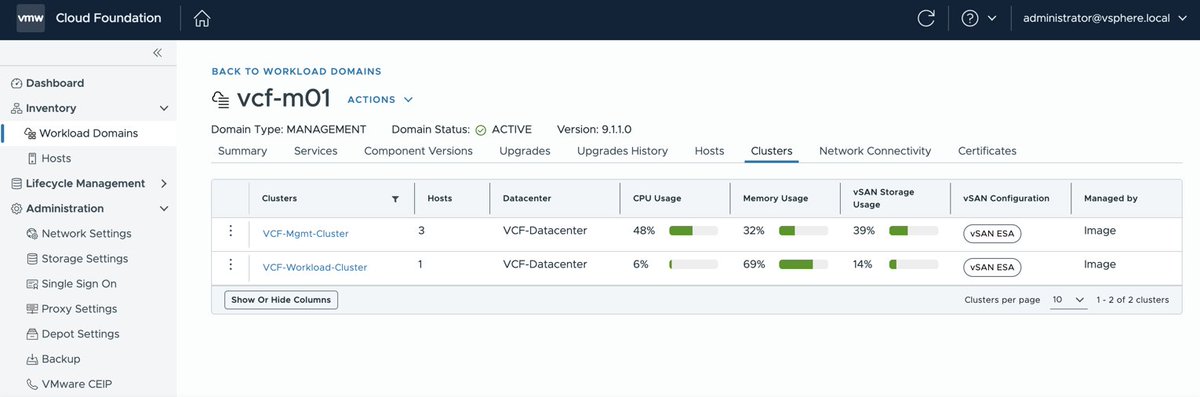Open Network Settings in sidebar
Screen dimensions: 1200x397
click(x=86, y=234)
